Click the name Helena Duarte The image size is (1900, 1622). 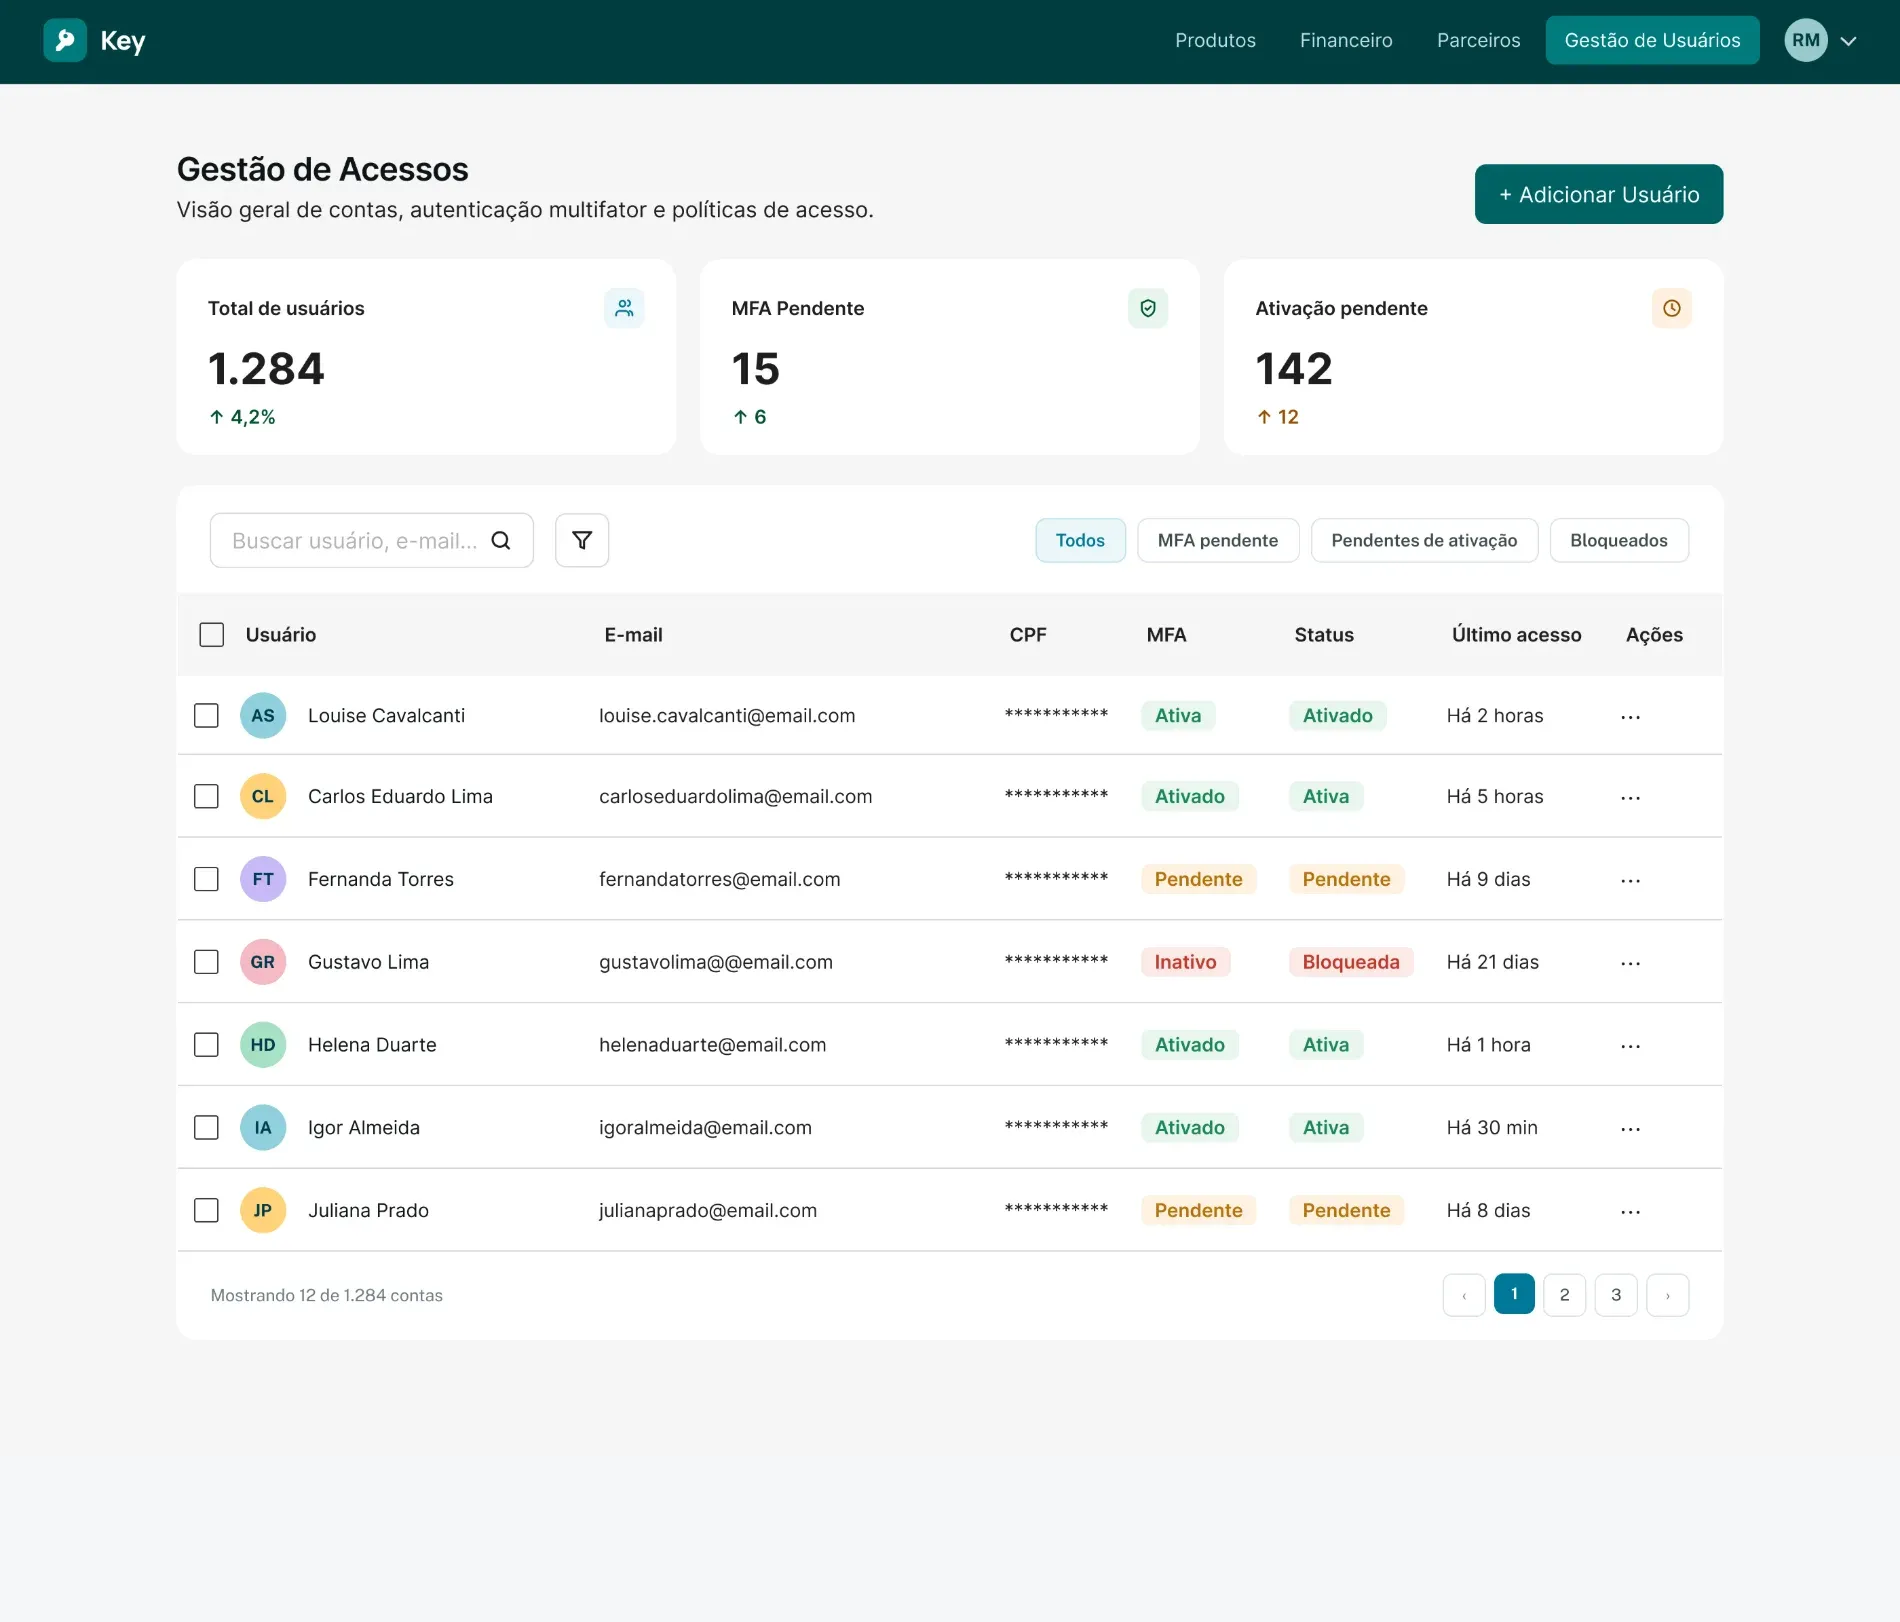coord(372,1045)
